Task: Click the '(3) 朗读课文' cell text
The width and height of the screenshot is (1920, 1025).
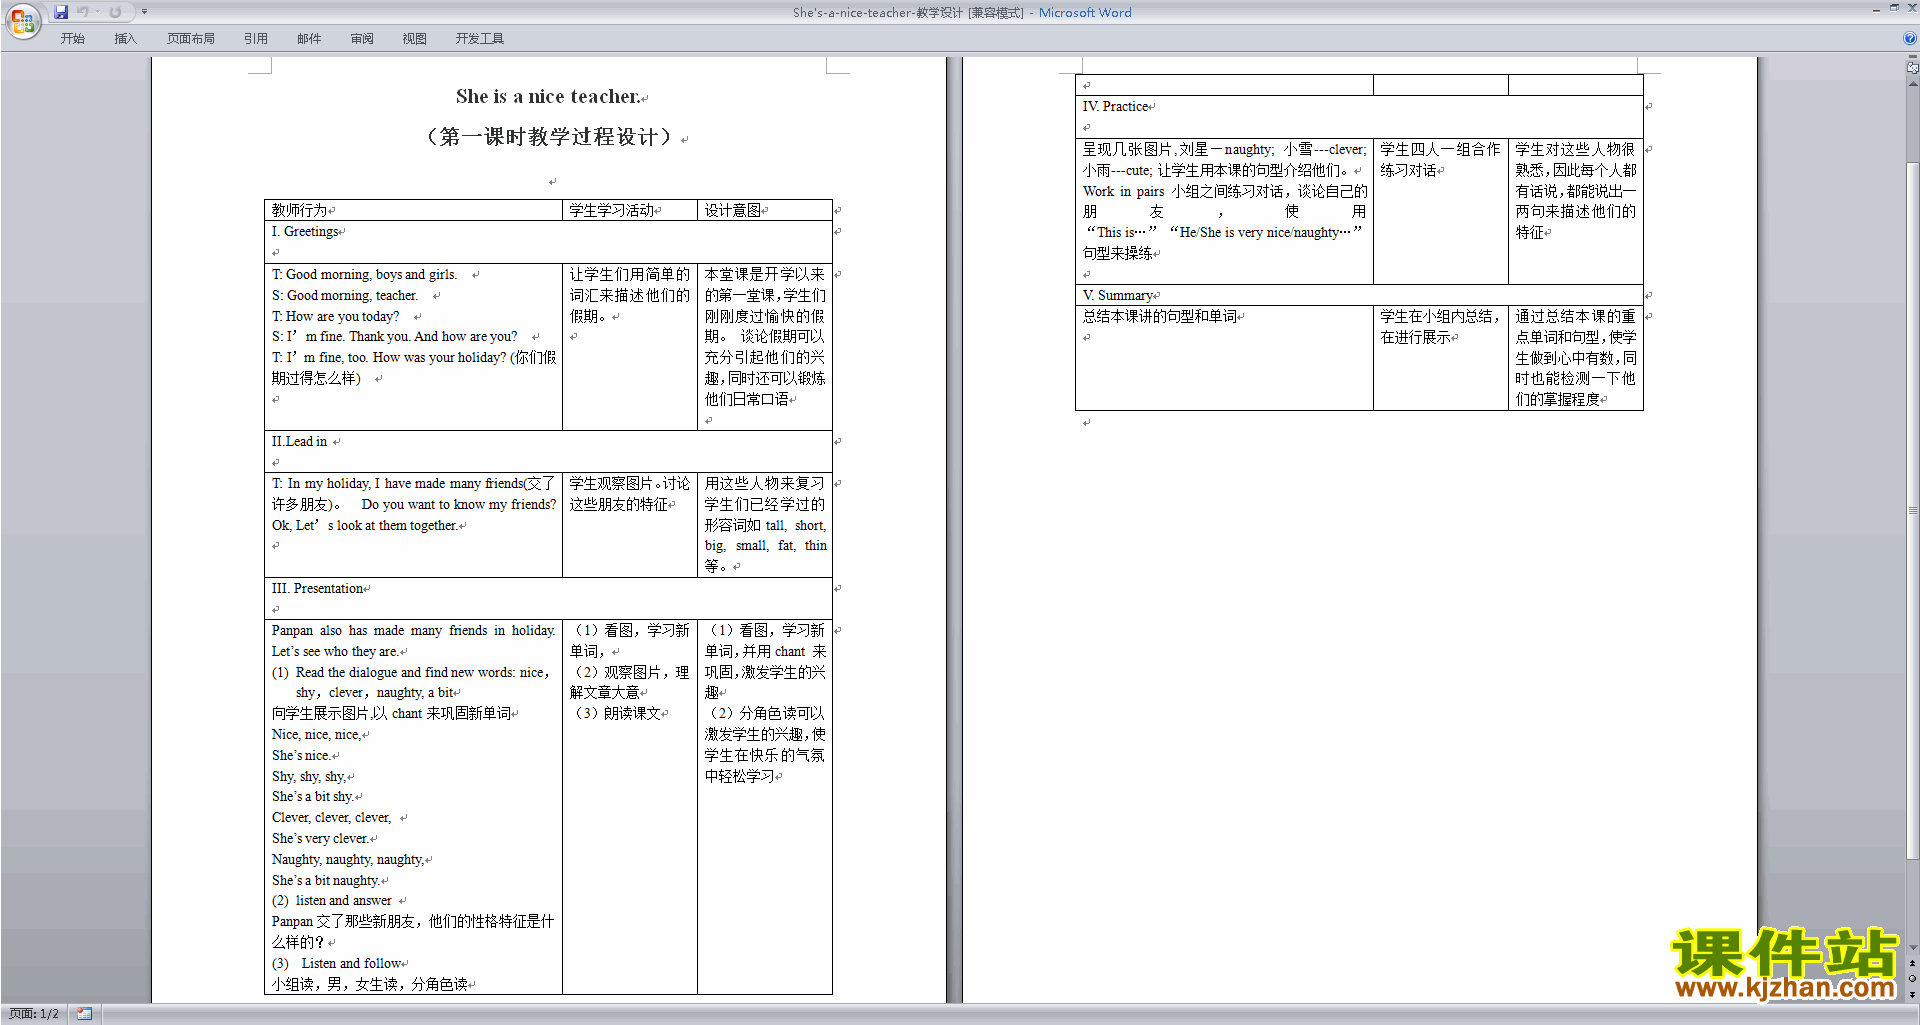Action: click(x=618, y=713)
